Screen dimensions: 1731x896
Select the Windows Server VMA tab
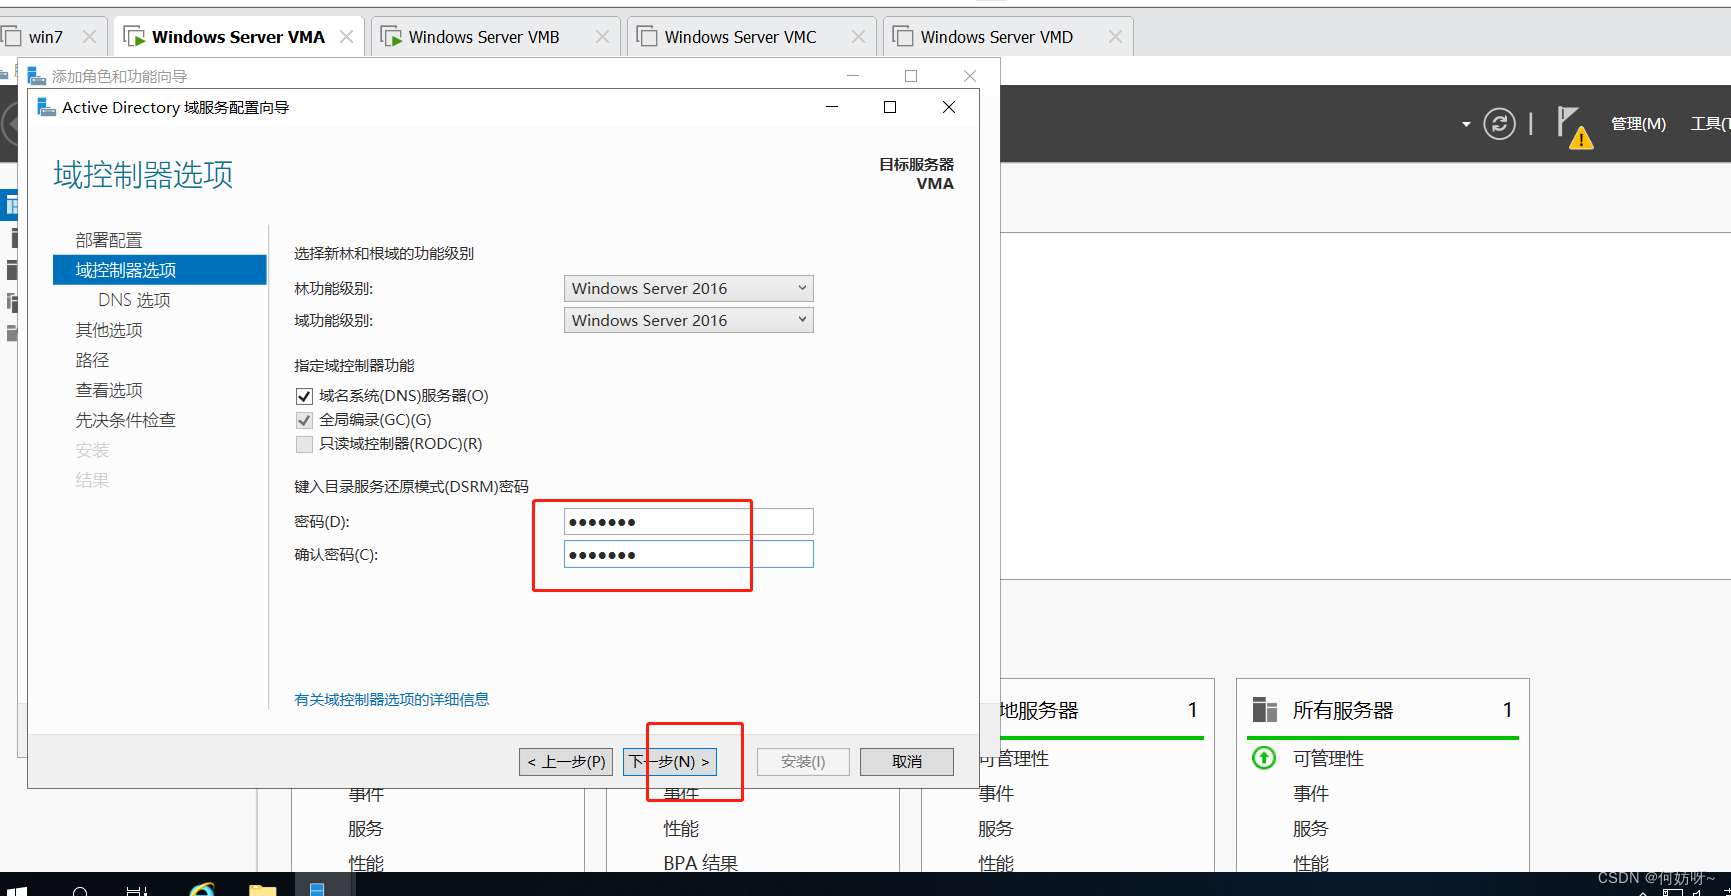pyautogui.click(x=238, y=37)
